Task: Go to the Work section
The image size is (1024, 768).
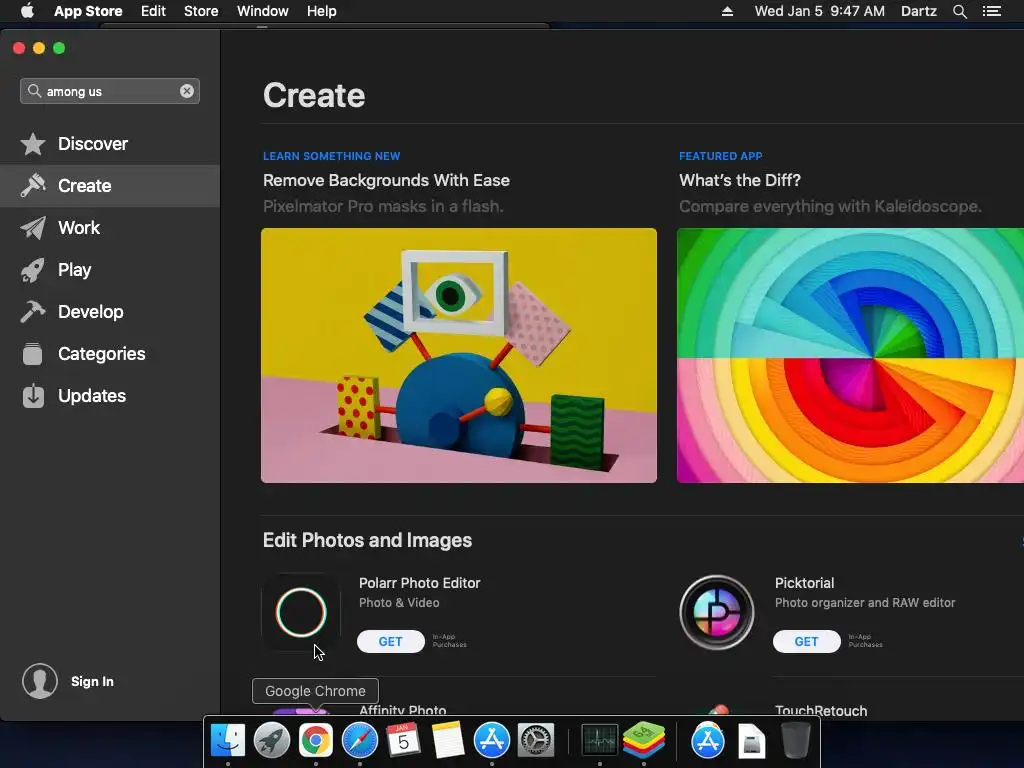Action: point(110,228)
